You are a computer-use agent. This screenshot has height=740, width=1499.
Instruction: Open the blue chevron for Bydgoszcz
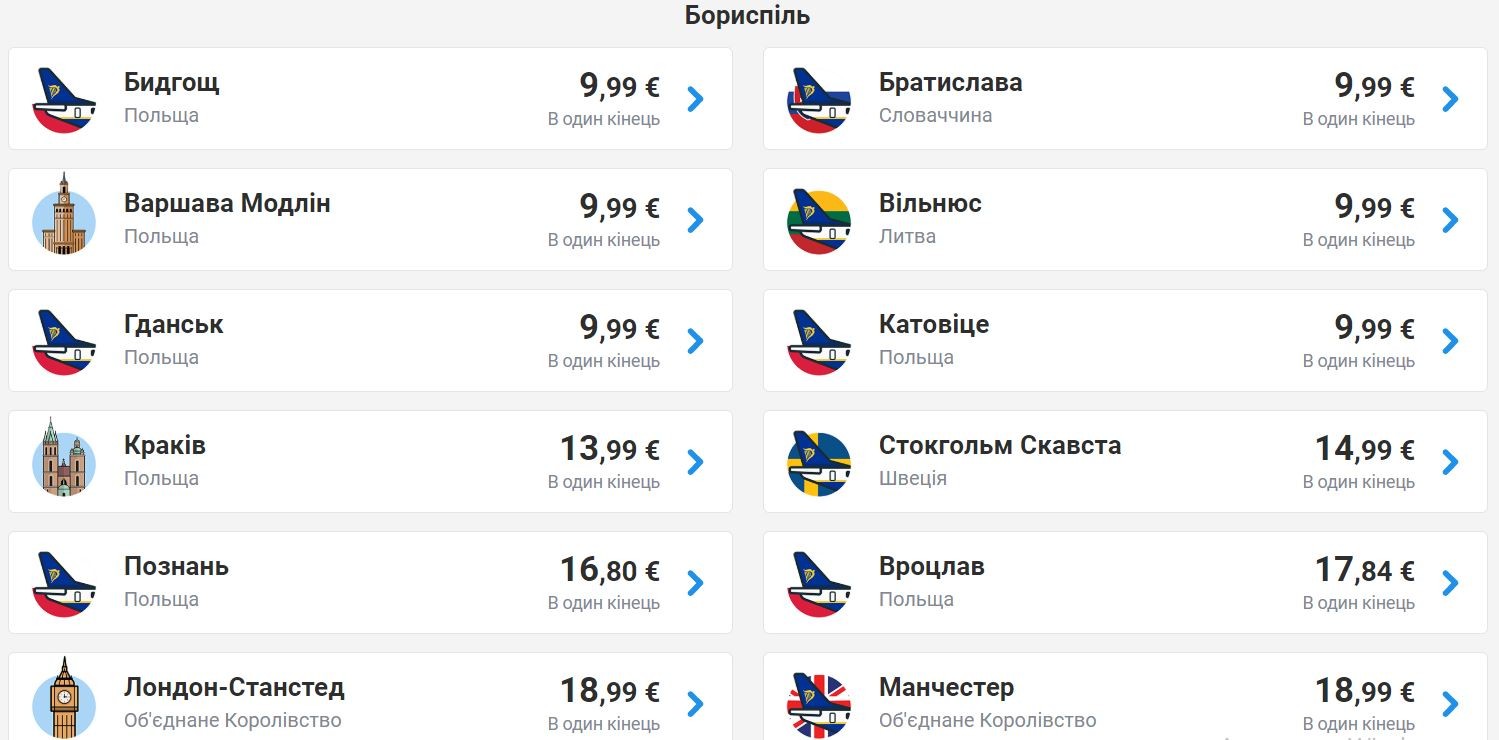[696, 99]
